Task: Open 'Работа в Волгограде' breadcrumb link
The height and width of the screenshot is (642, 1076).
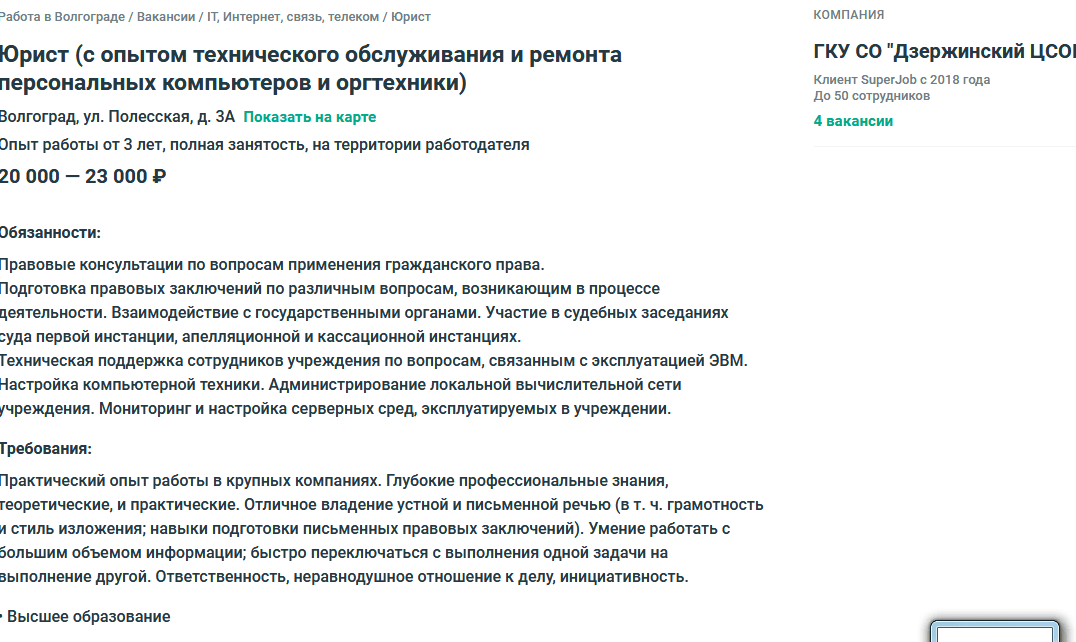Action: pos(62,17)
